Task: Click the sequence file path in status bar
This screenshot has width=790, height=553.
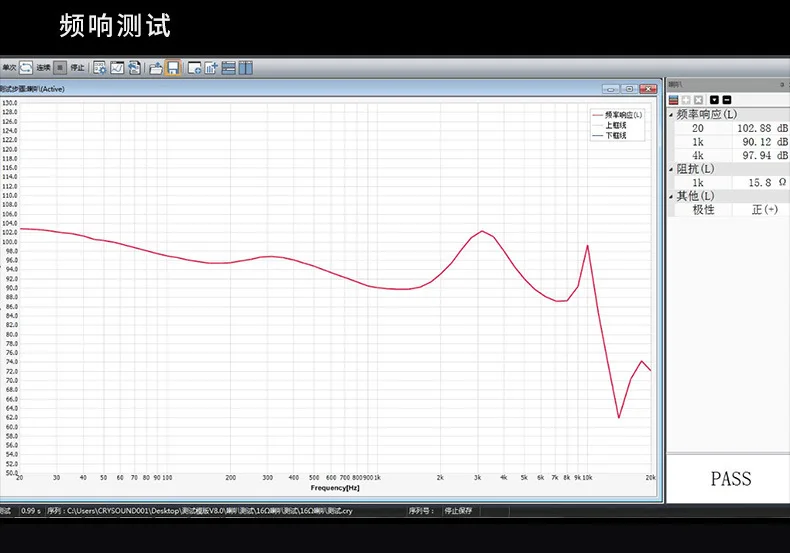Action: tap(200, 511)
